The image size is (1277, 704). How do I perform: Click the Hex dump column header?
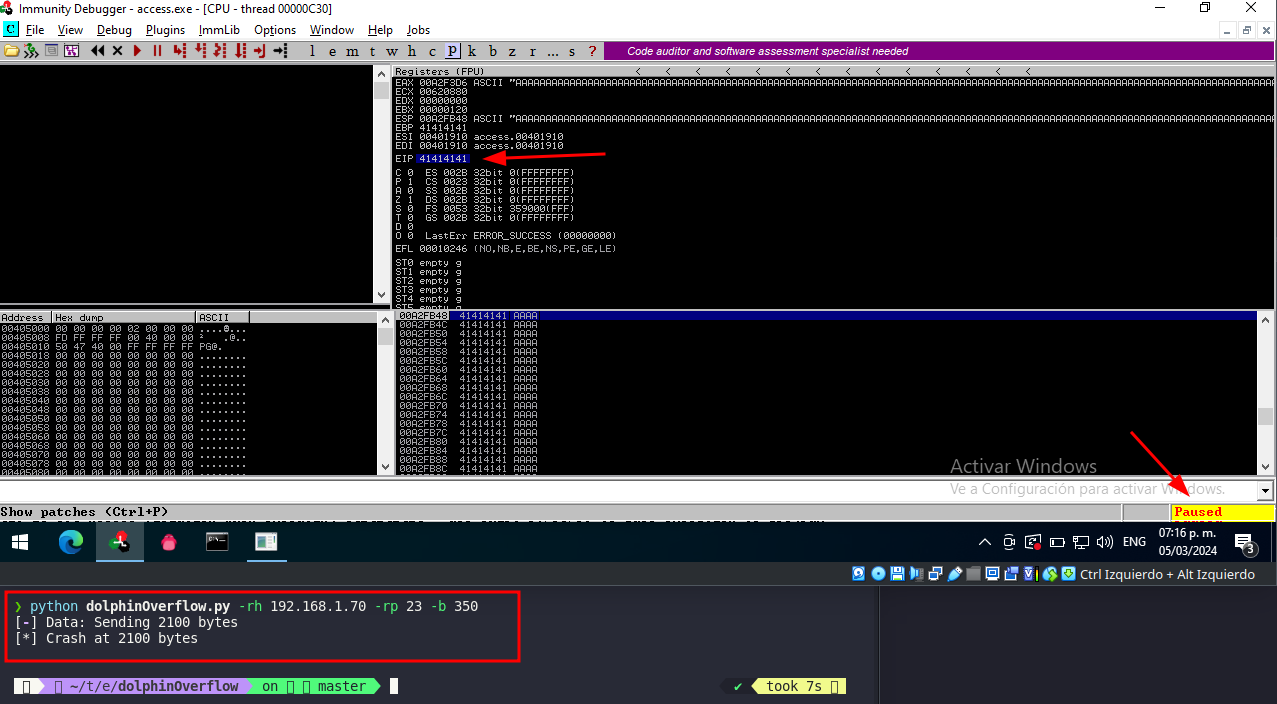pos(124,317)
